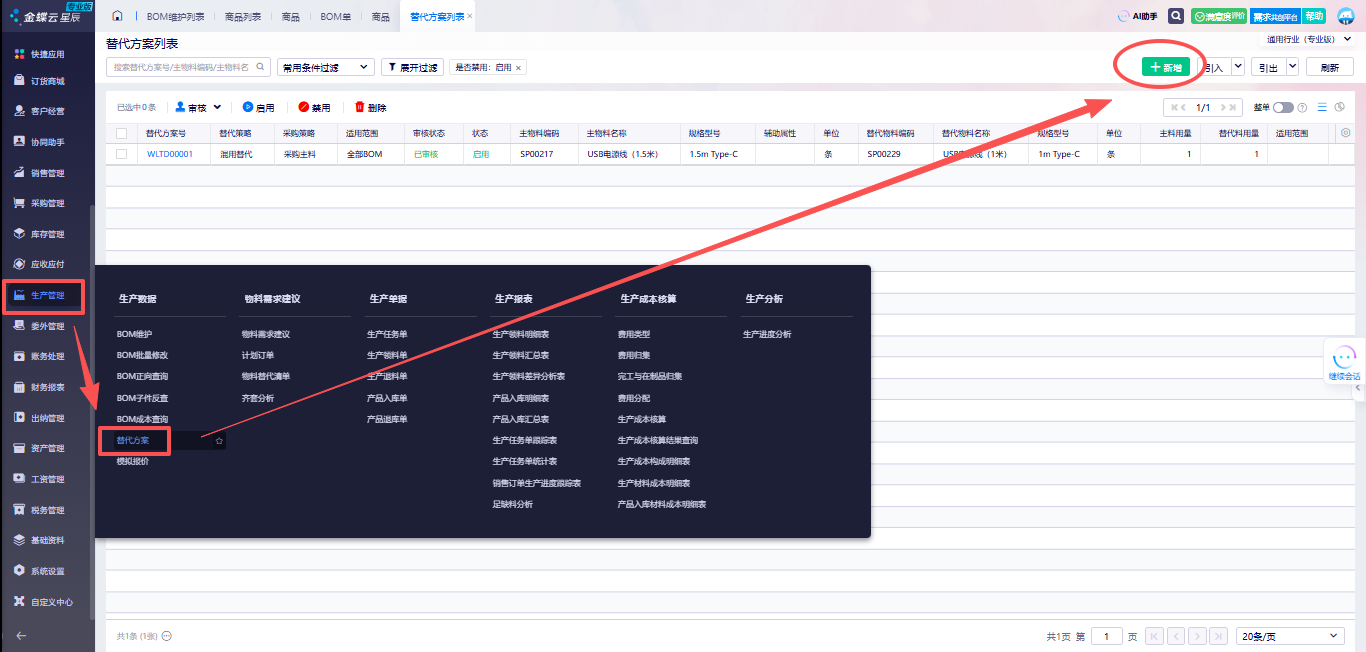
Task: Switch to the BOM维护列表 tab
Action: point(175,17)
